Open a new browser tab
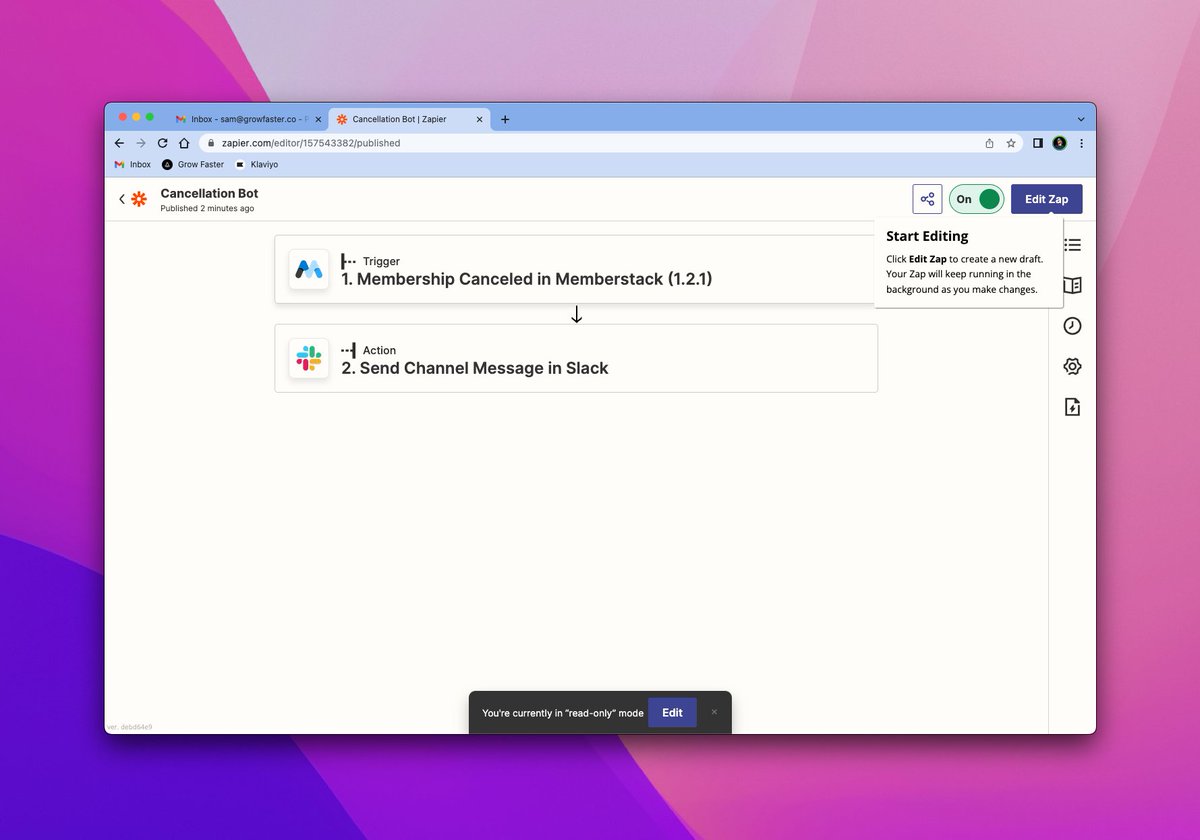 click(x=505, y=119)
